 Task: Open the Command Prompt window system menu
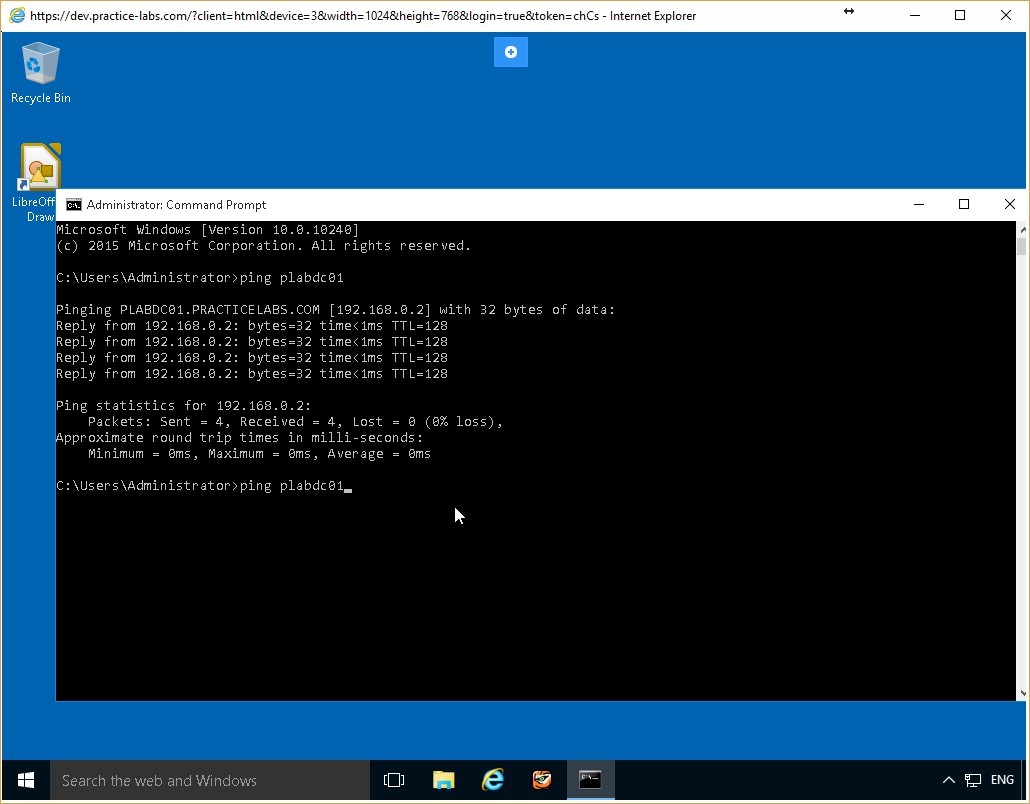click(x=72, y=204)
